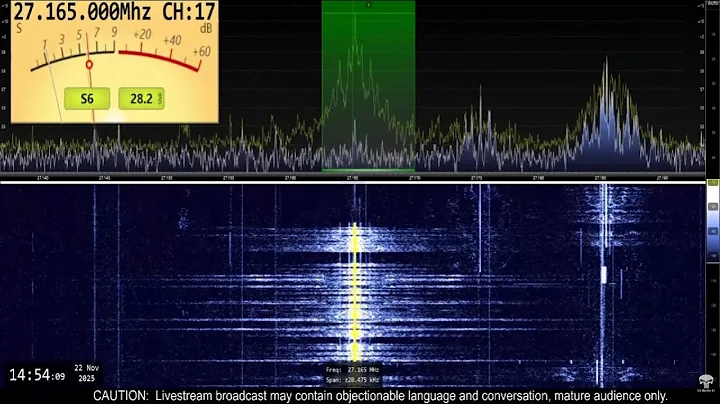Click the 27.175 signal spike in spectrum
Image resolution: width=720 pixels, height=404 pixels.
click(480, 124)
